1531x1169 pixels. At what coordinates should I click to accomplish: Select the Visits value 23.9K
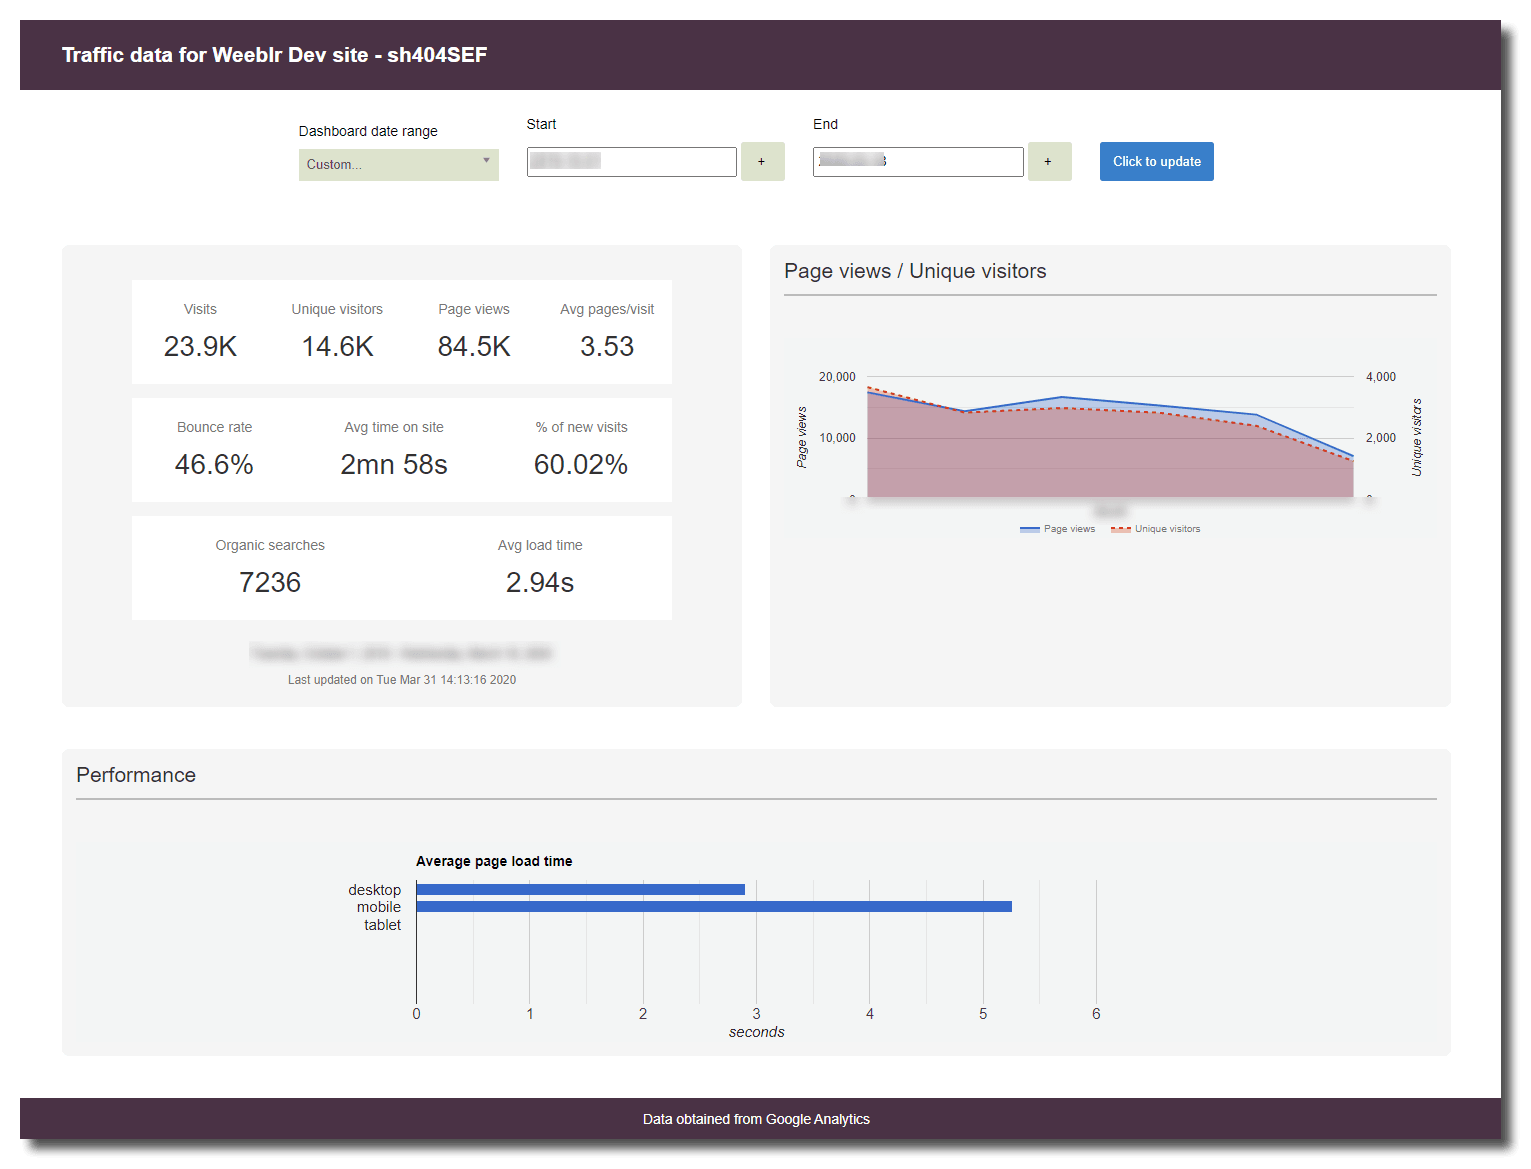tap(200, 347)
